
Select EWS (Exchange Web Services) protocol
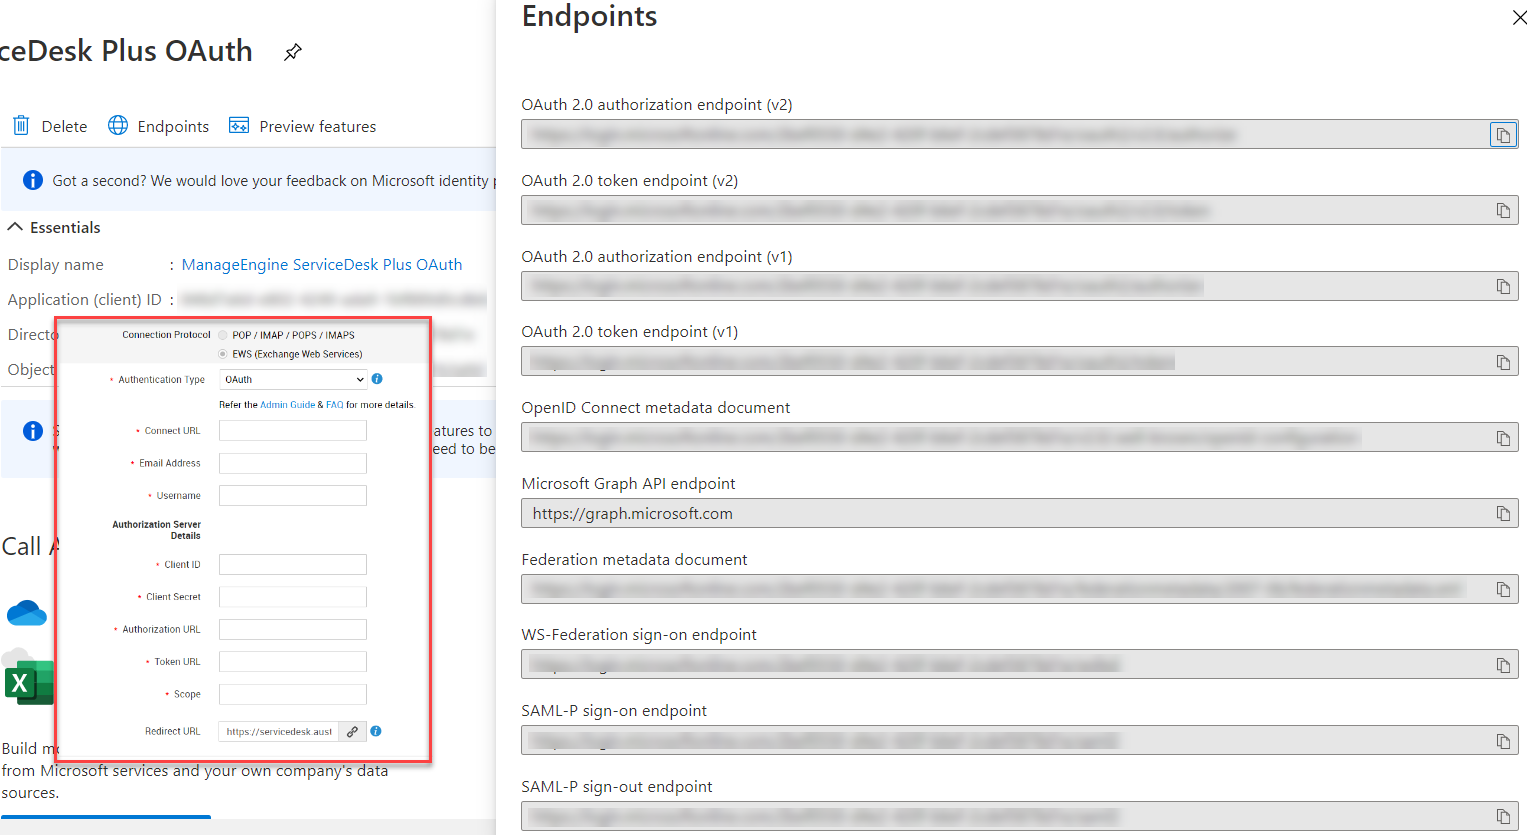[223, 354]
